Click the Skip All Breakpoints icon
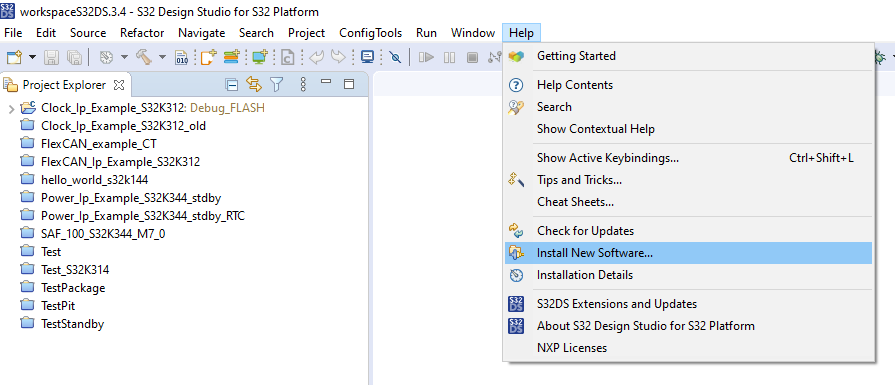Viewport: 895px width, 385px height. pyautogui.click(x=395, y=56)
